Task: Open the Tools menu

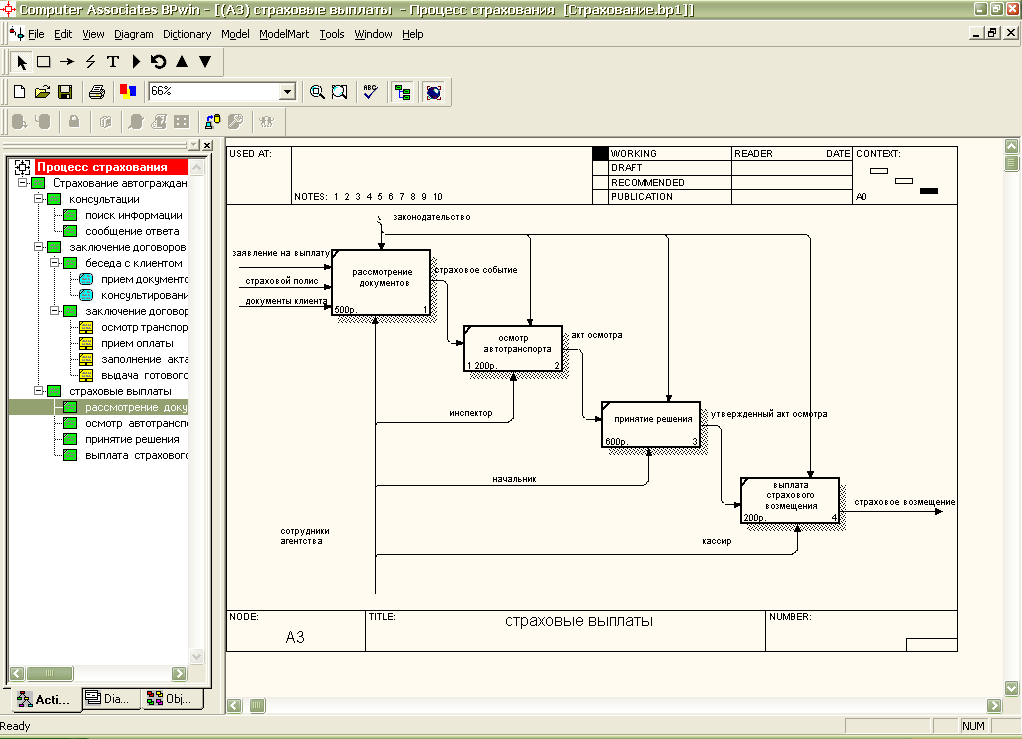Action: 332,34
